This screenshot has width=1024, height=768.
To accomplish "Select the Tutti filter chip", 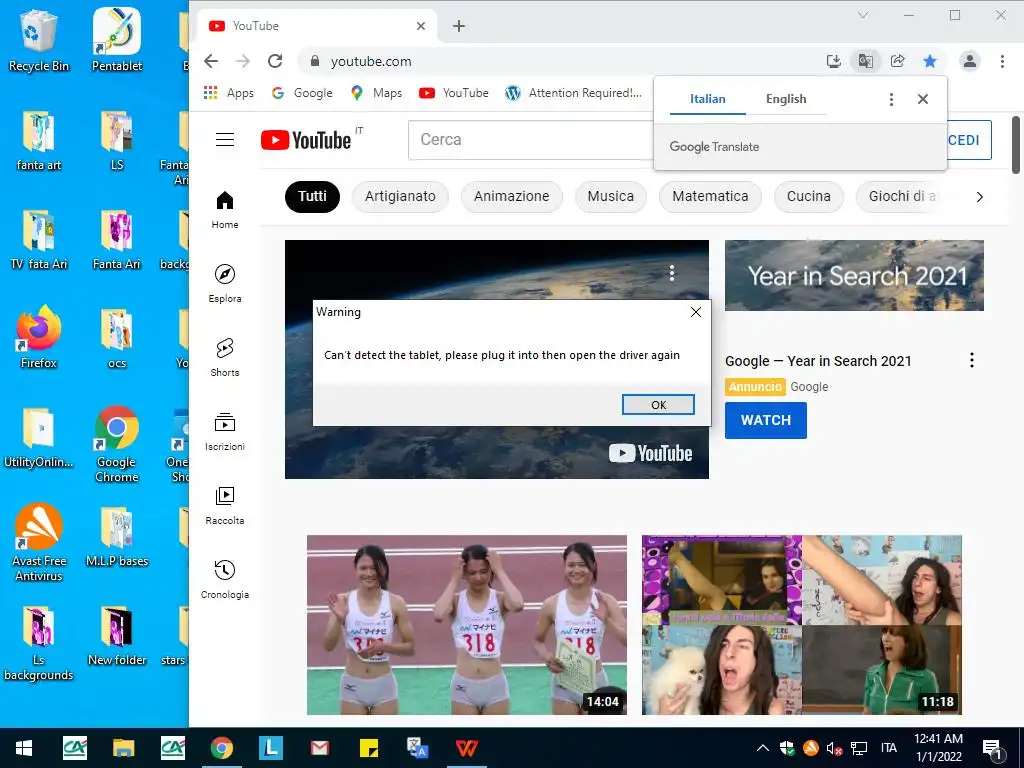I will 312,197.
